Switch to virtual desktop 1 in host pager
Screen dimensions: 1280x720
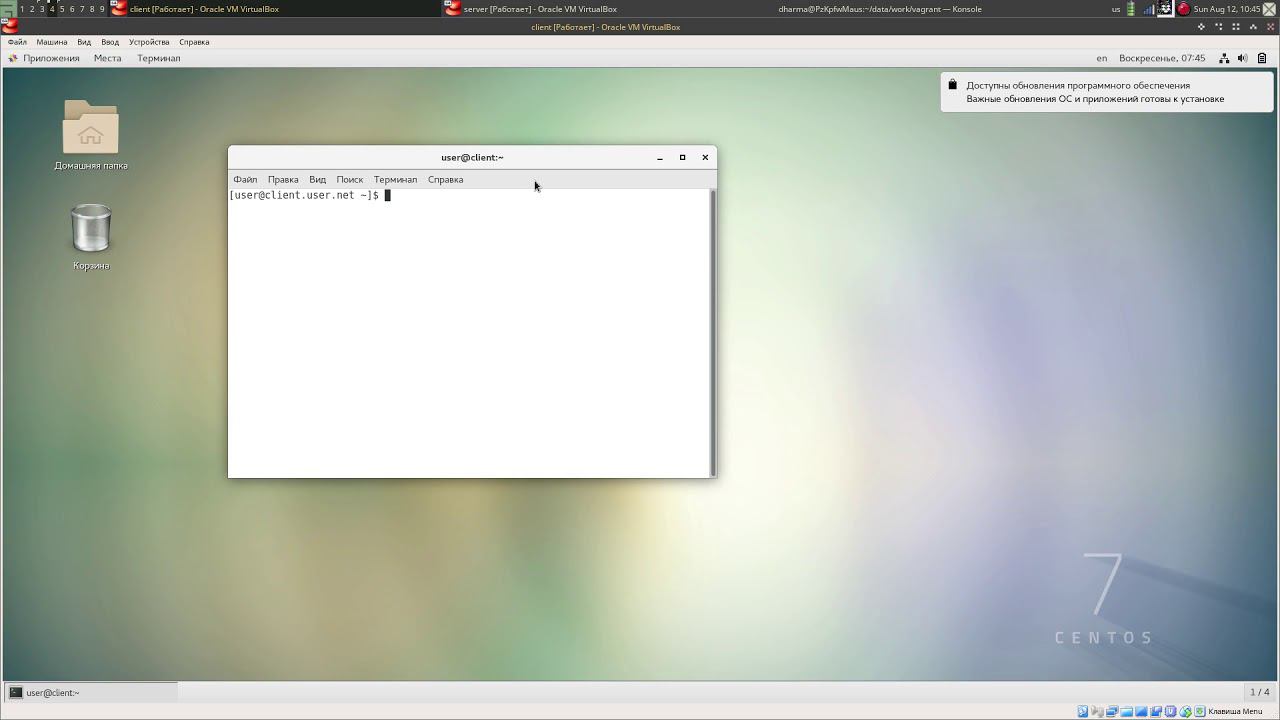(x=22, y=9)
